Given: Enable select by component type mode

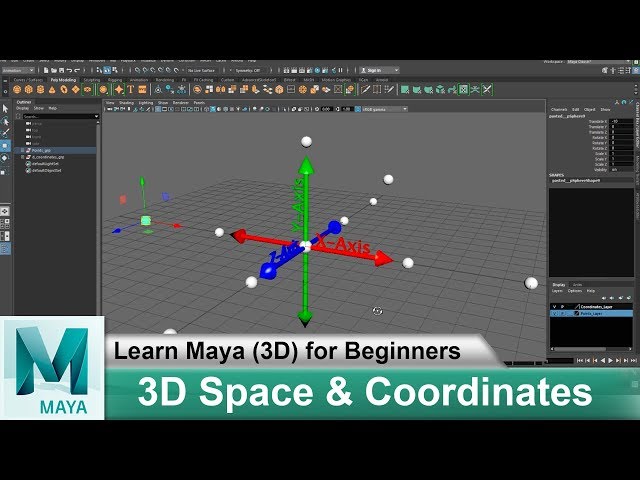Looking at the screenshot, I should (115, 71).
